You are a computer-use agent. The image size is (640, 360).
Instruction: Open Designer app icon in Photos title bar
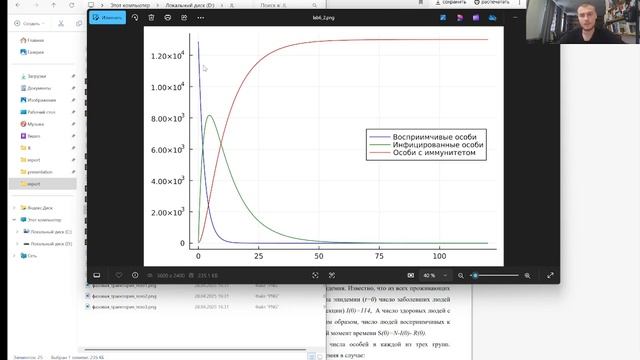tap(460, 18)
